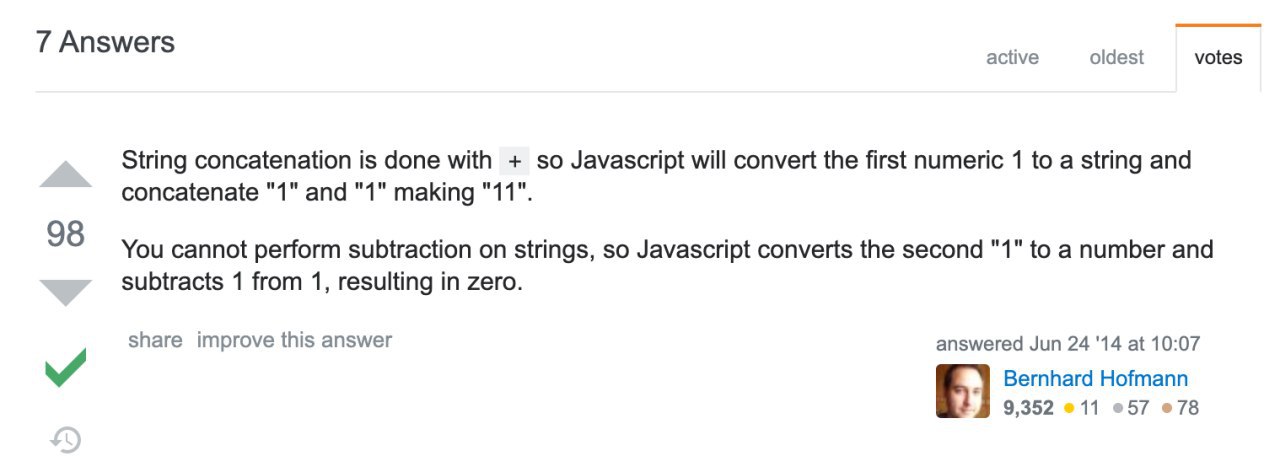Downvote the answer with the down arrow
Viewport: 1280px width, 472px height.
[x=66, y=292]
